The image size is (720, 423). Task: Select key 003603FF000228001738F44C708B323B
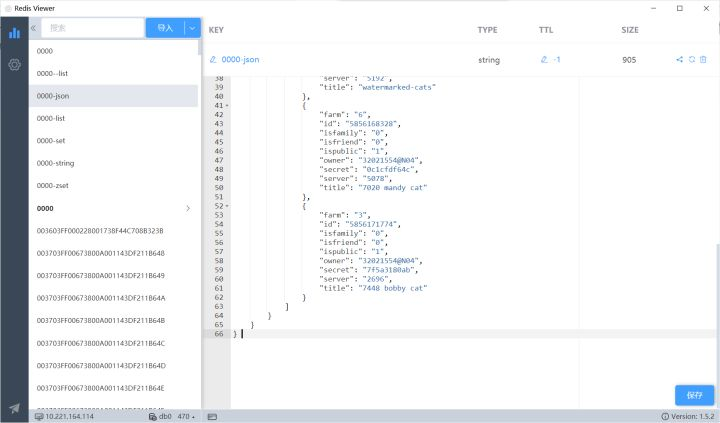[x=113, y=231]
